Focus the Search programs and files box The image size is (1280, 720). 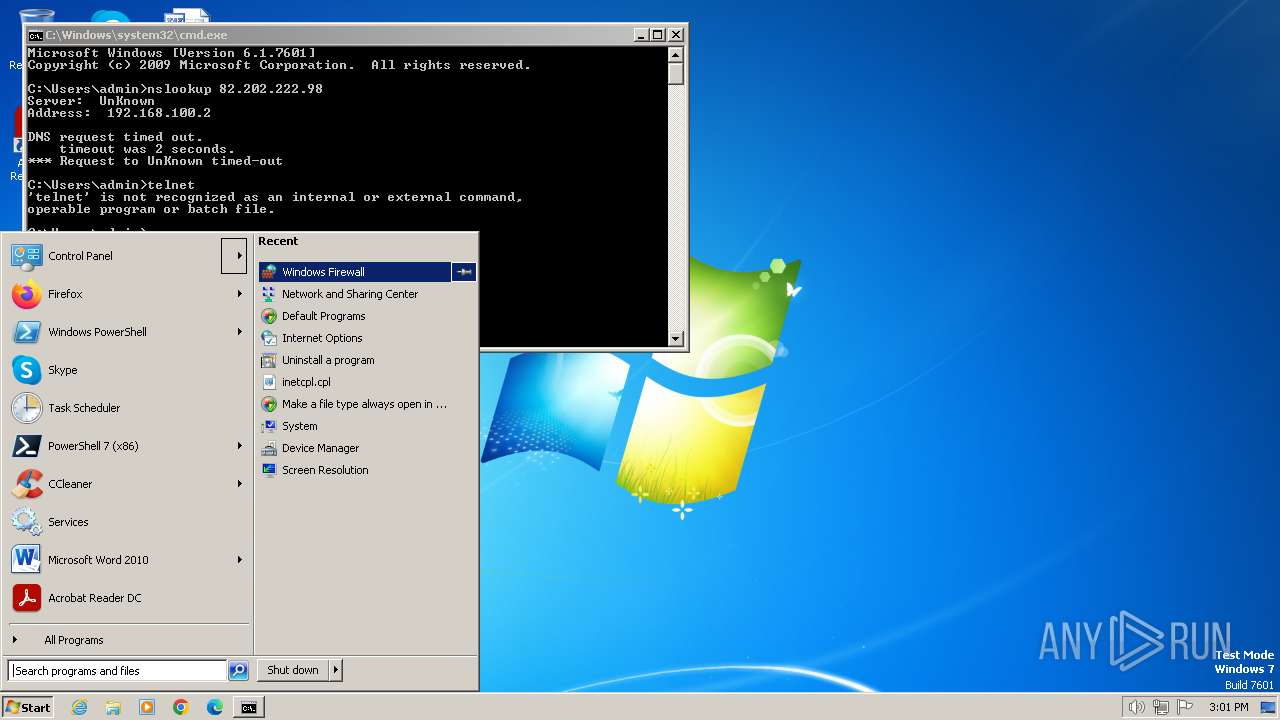[x=117, y=671]
